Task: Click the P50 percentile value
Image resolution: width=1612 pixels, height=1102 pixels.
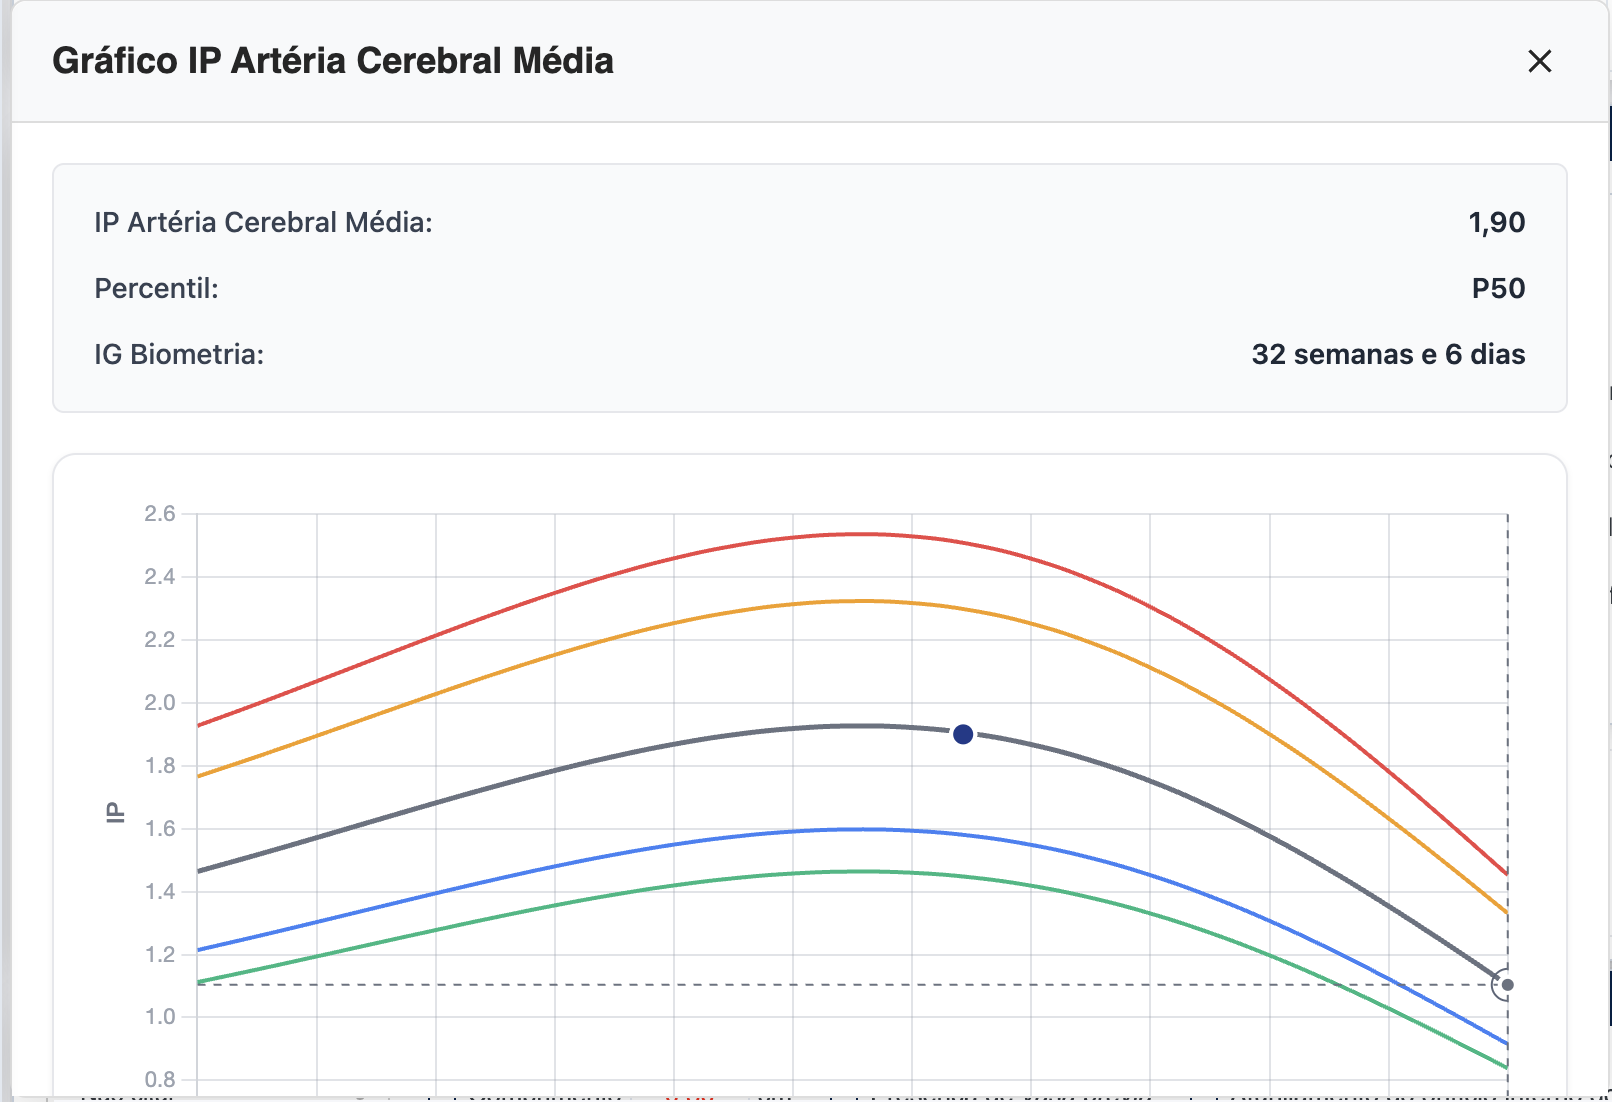Action: click(x=1498, y=288)
